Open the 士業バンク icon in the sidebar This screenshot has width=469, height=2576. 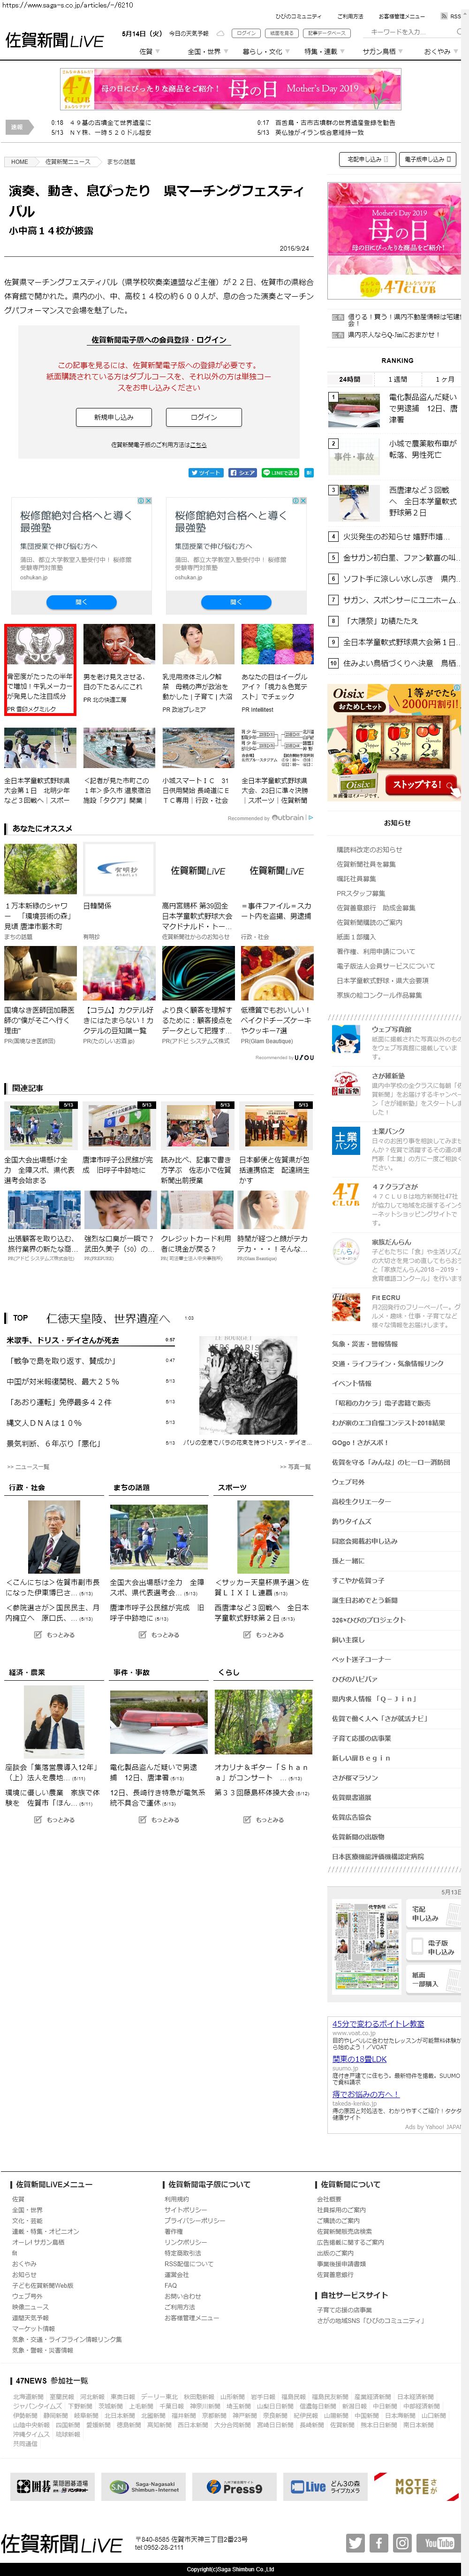pos(346,1140)
